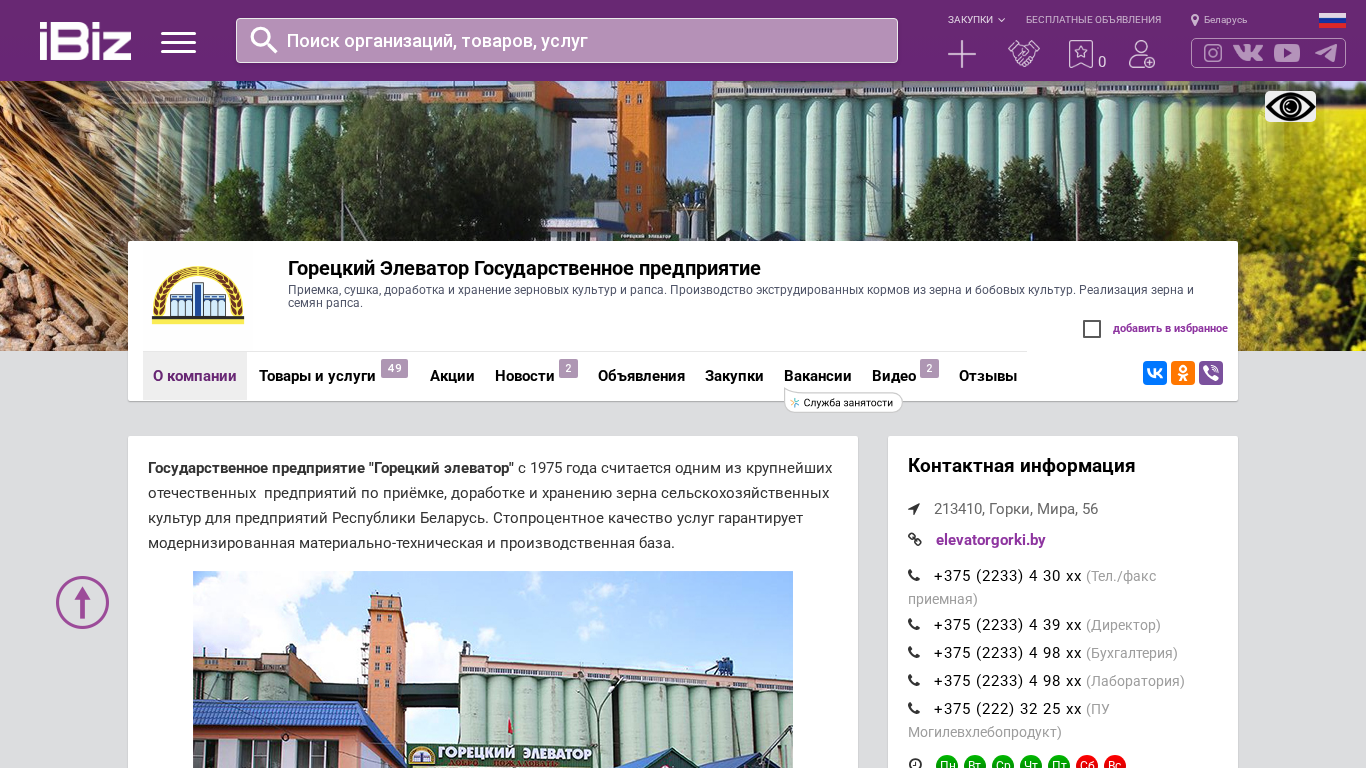Open the hamburger menu

coord(178,42)
